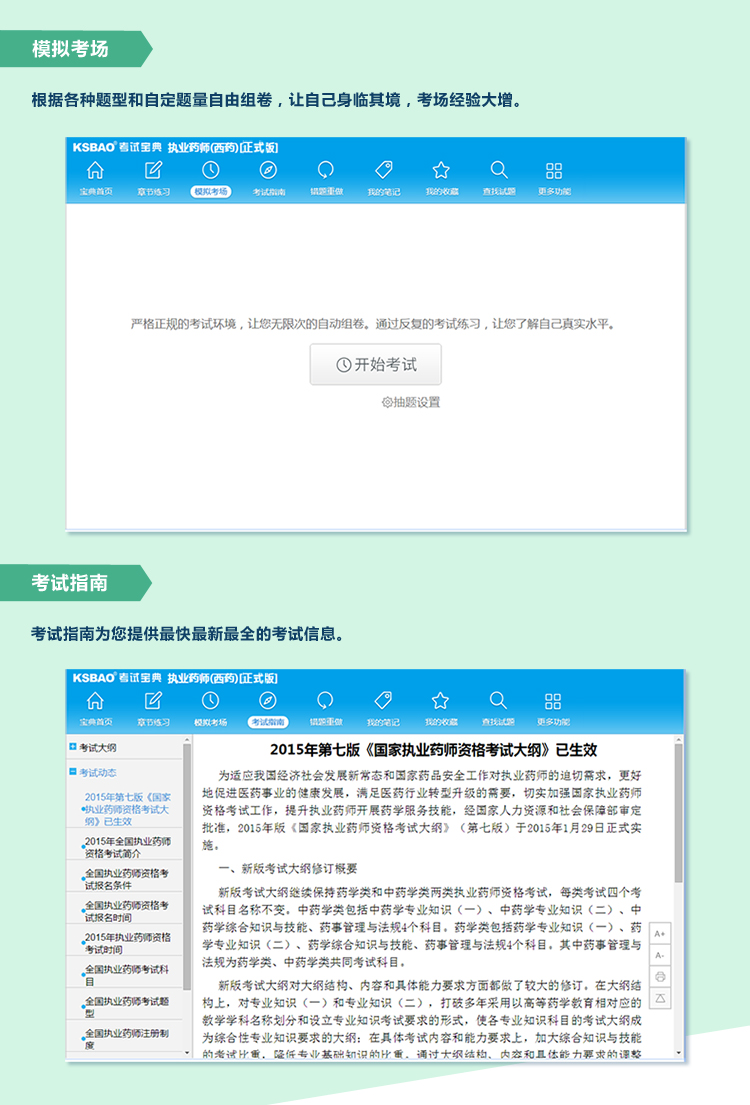Start the mock exam with 开始考试
750x1105 pixels.
pos(376,364)
